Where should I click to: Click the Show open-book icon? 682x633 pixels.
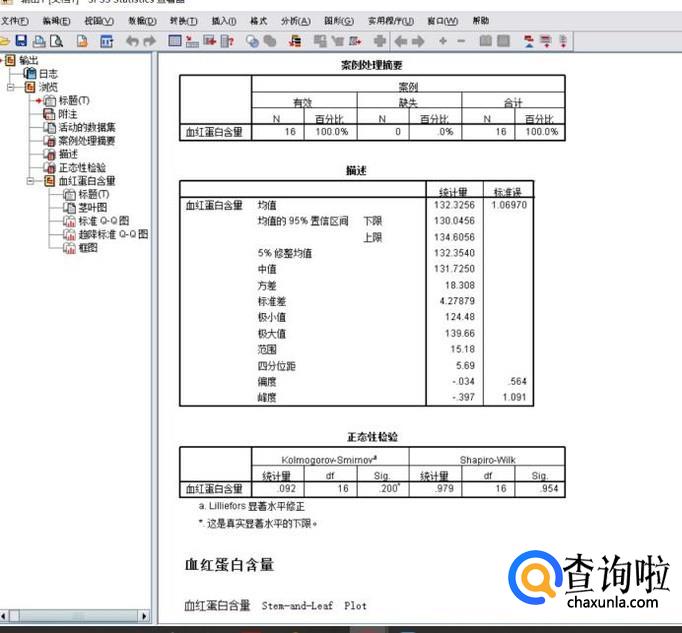pyautogui.click(x=485, y=41)
